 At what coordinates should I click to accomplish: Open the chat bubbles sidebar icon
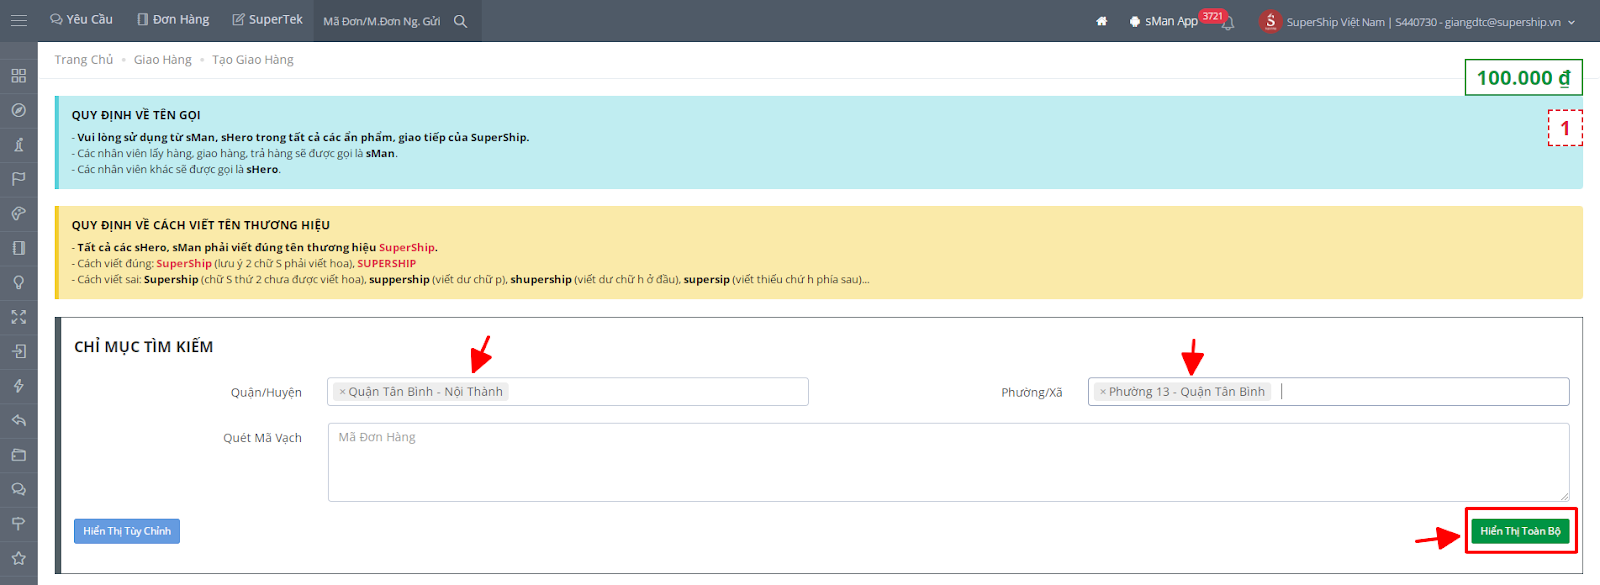pos(18,489)
